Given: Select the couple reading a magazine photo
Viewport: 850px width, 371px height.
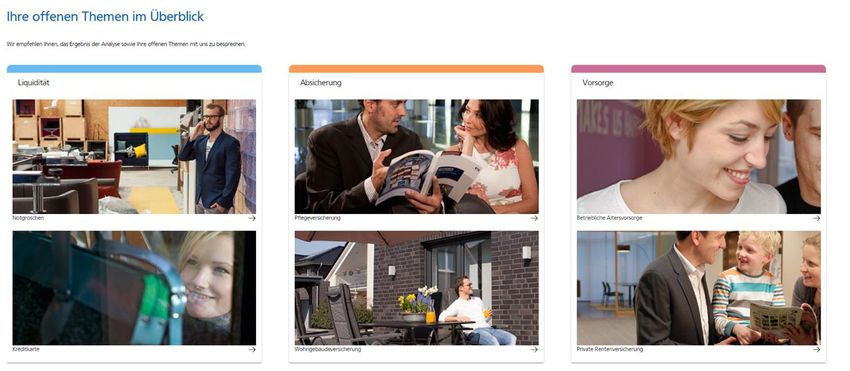Looking at the screenshot, I should tap(416, 156).
